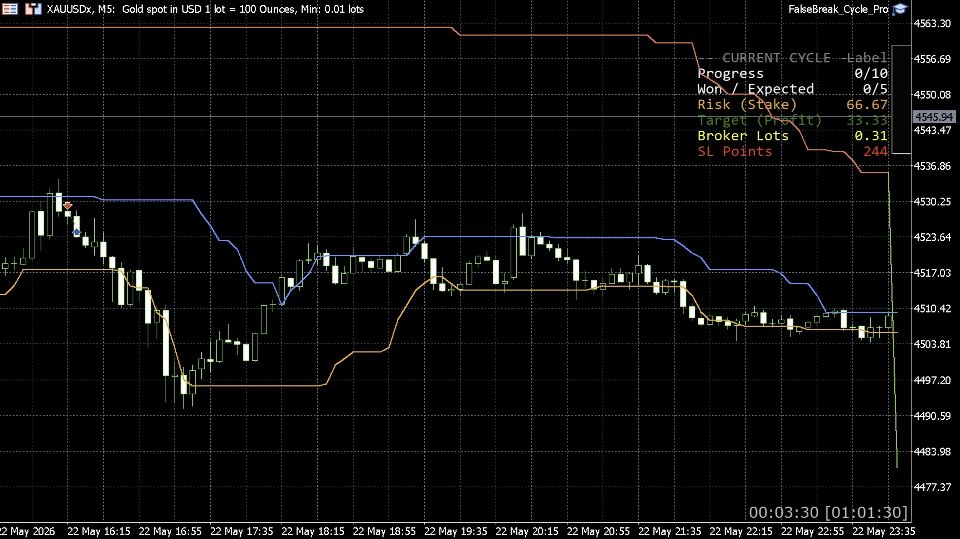Click time axis label 22 May 19:35
960x539 pixels.
(456, 531)
